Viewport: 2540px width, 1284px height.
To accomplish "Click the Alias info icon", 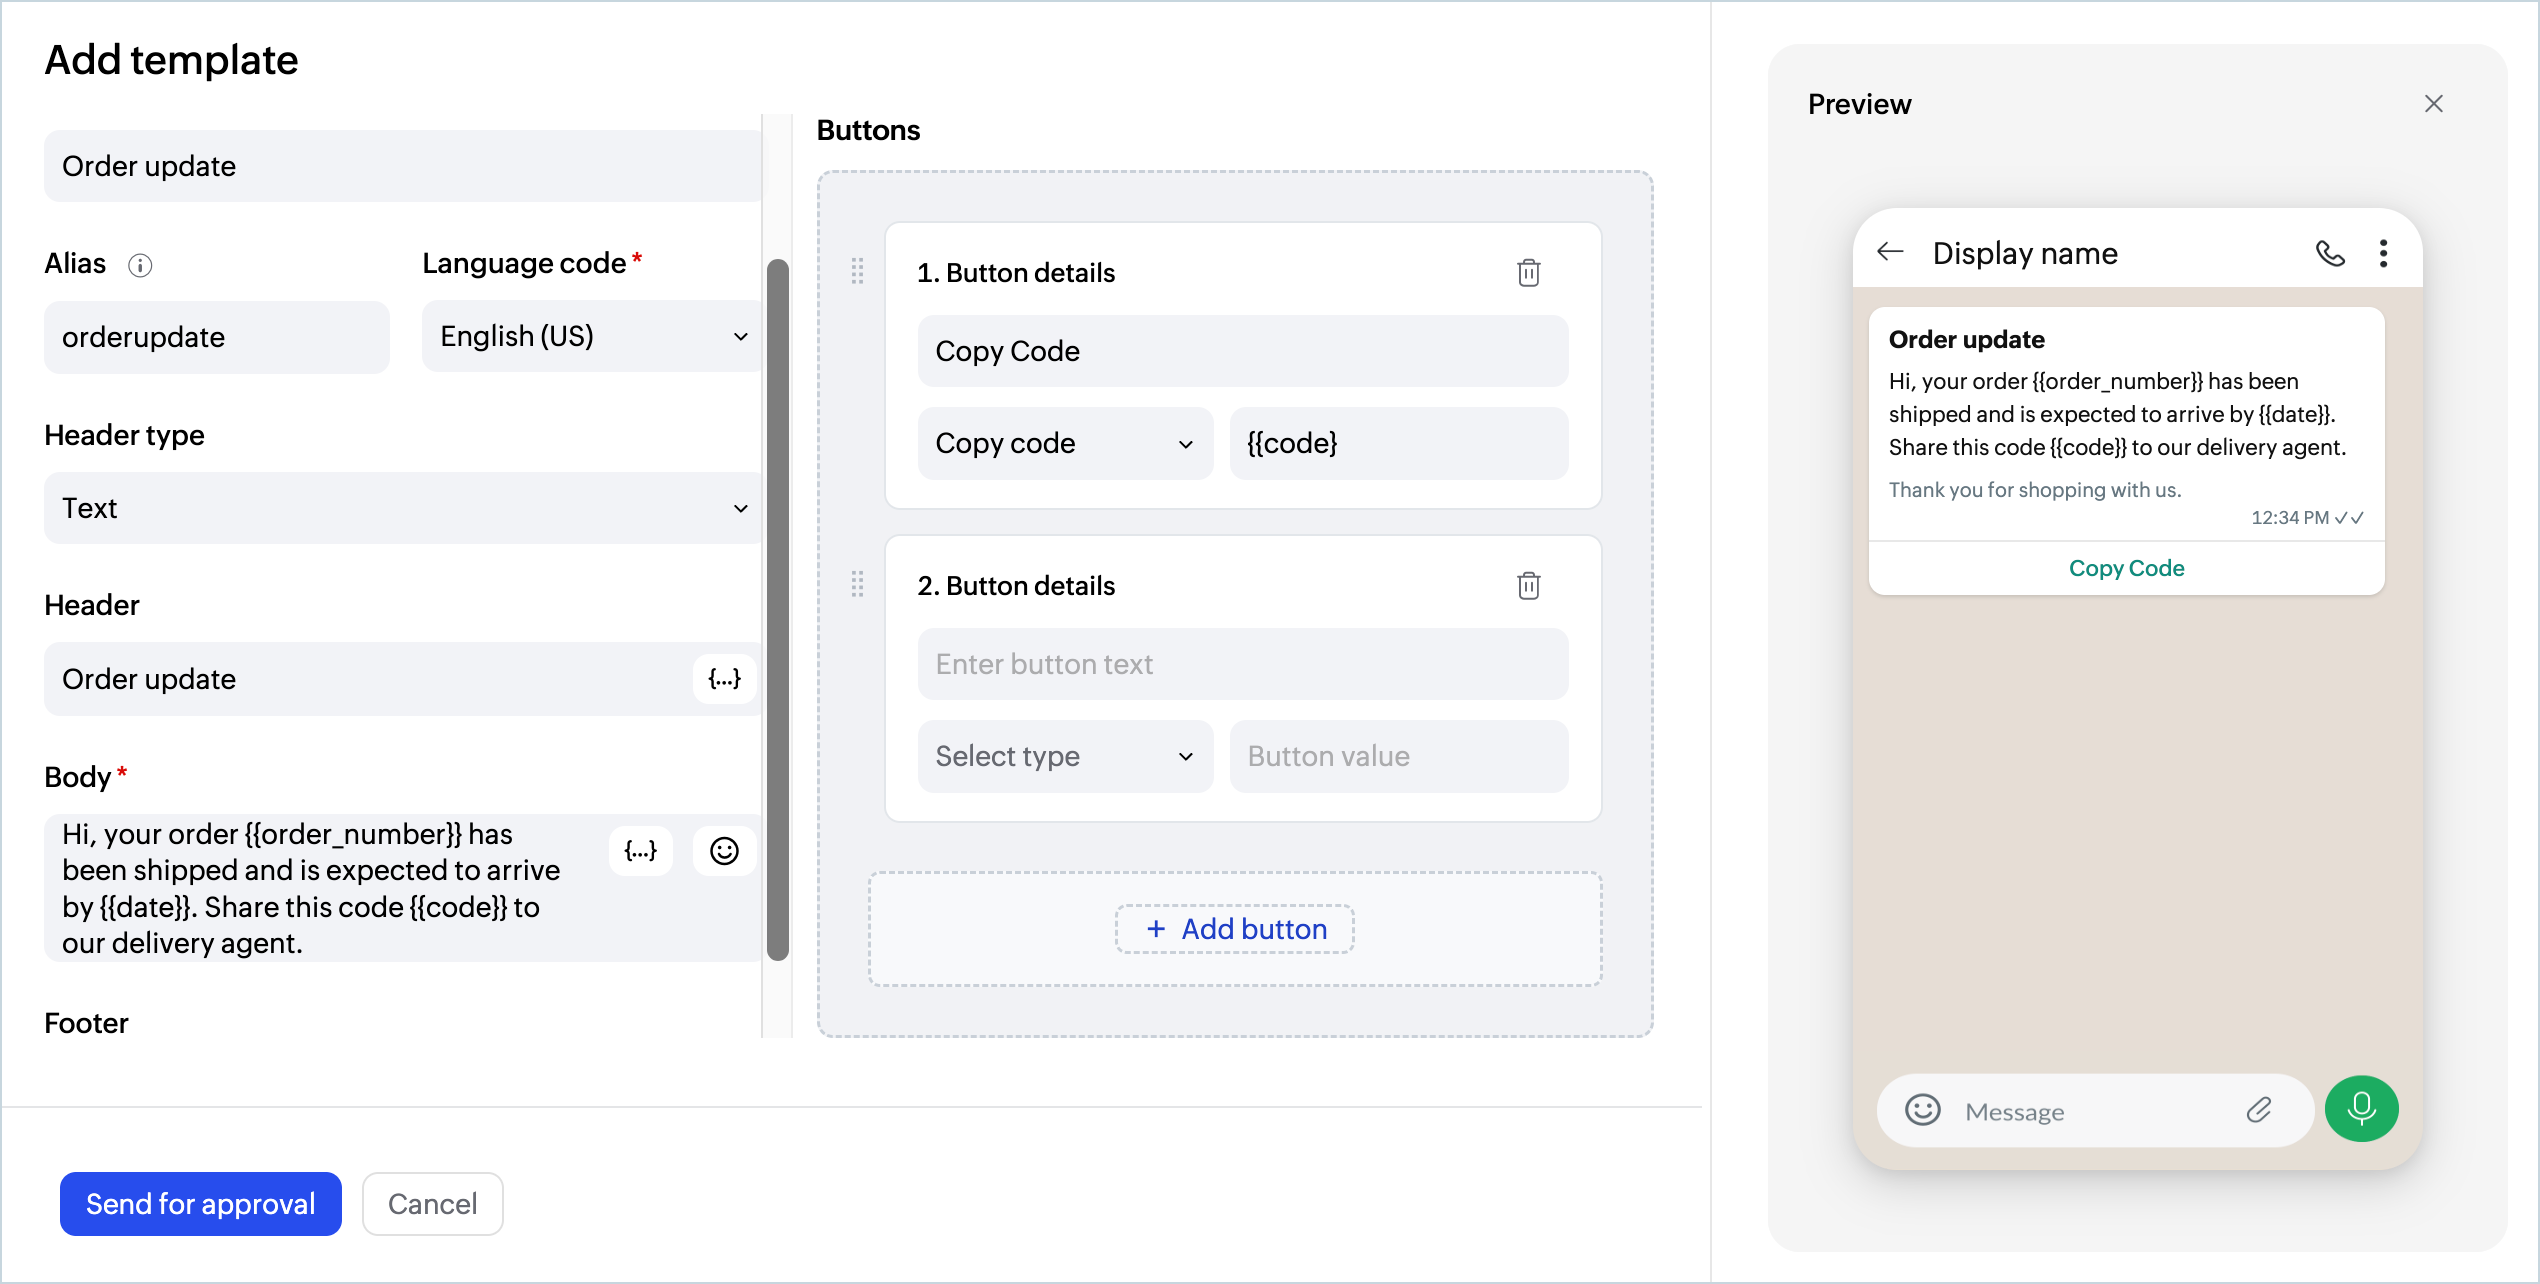I will (x=140, y=265).
